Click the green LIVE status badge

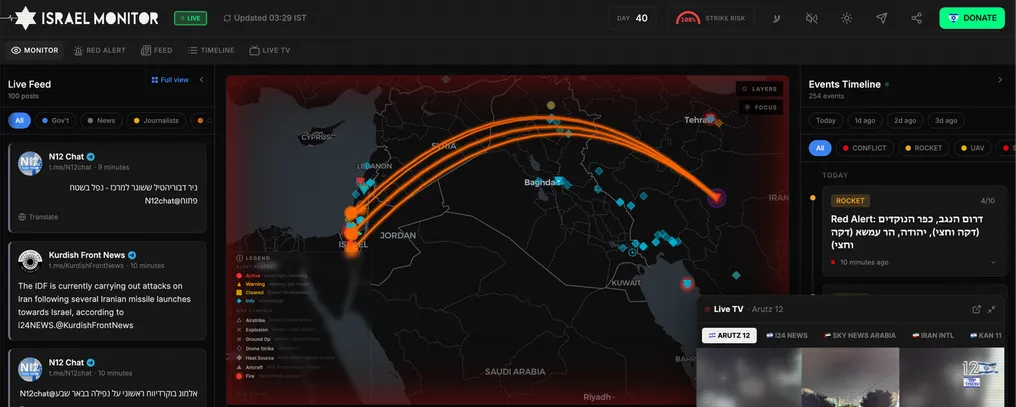click(190, 18)
